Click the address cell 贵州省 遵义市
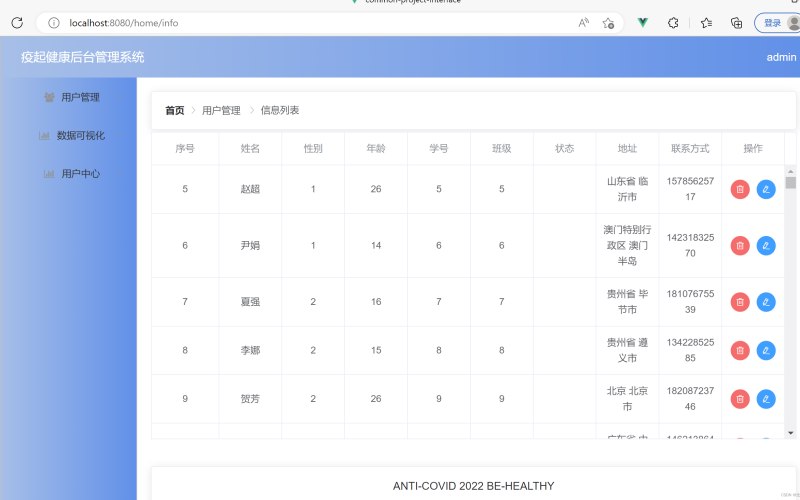The image size is (800, 500). tap(627, 350)
